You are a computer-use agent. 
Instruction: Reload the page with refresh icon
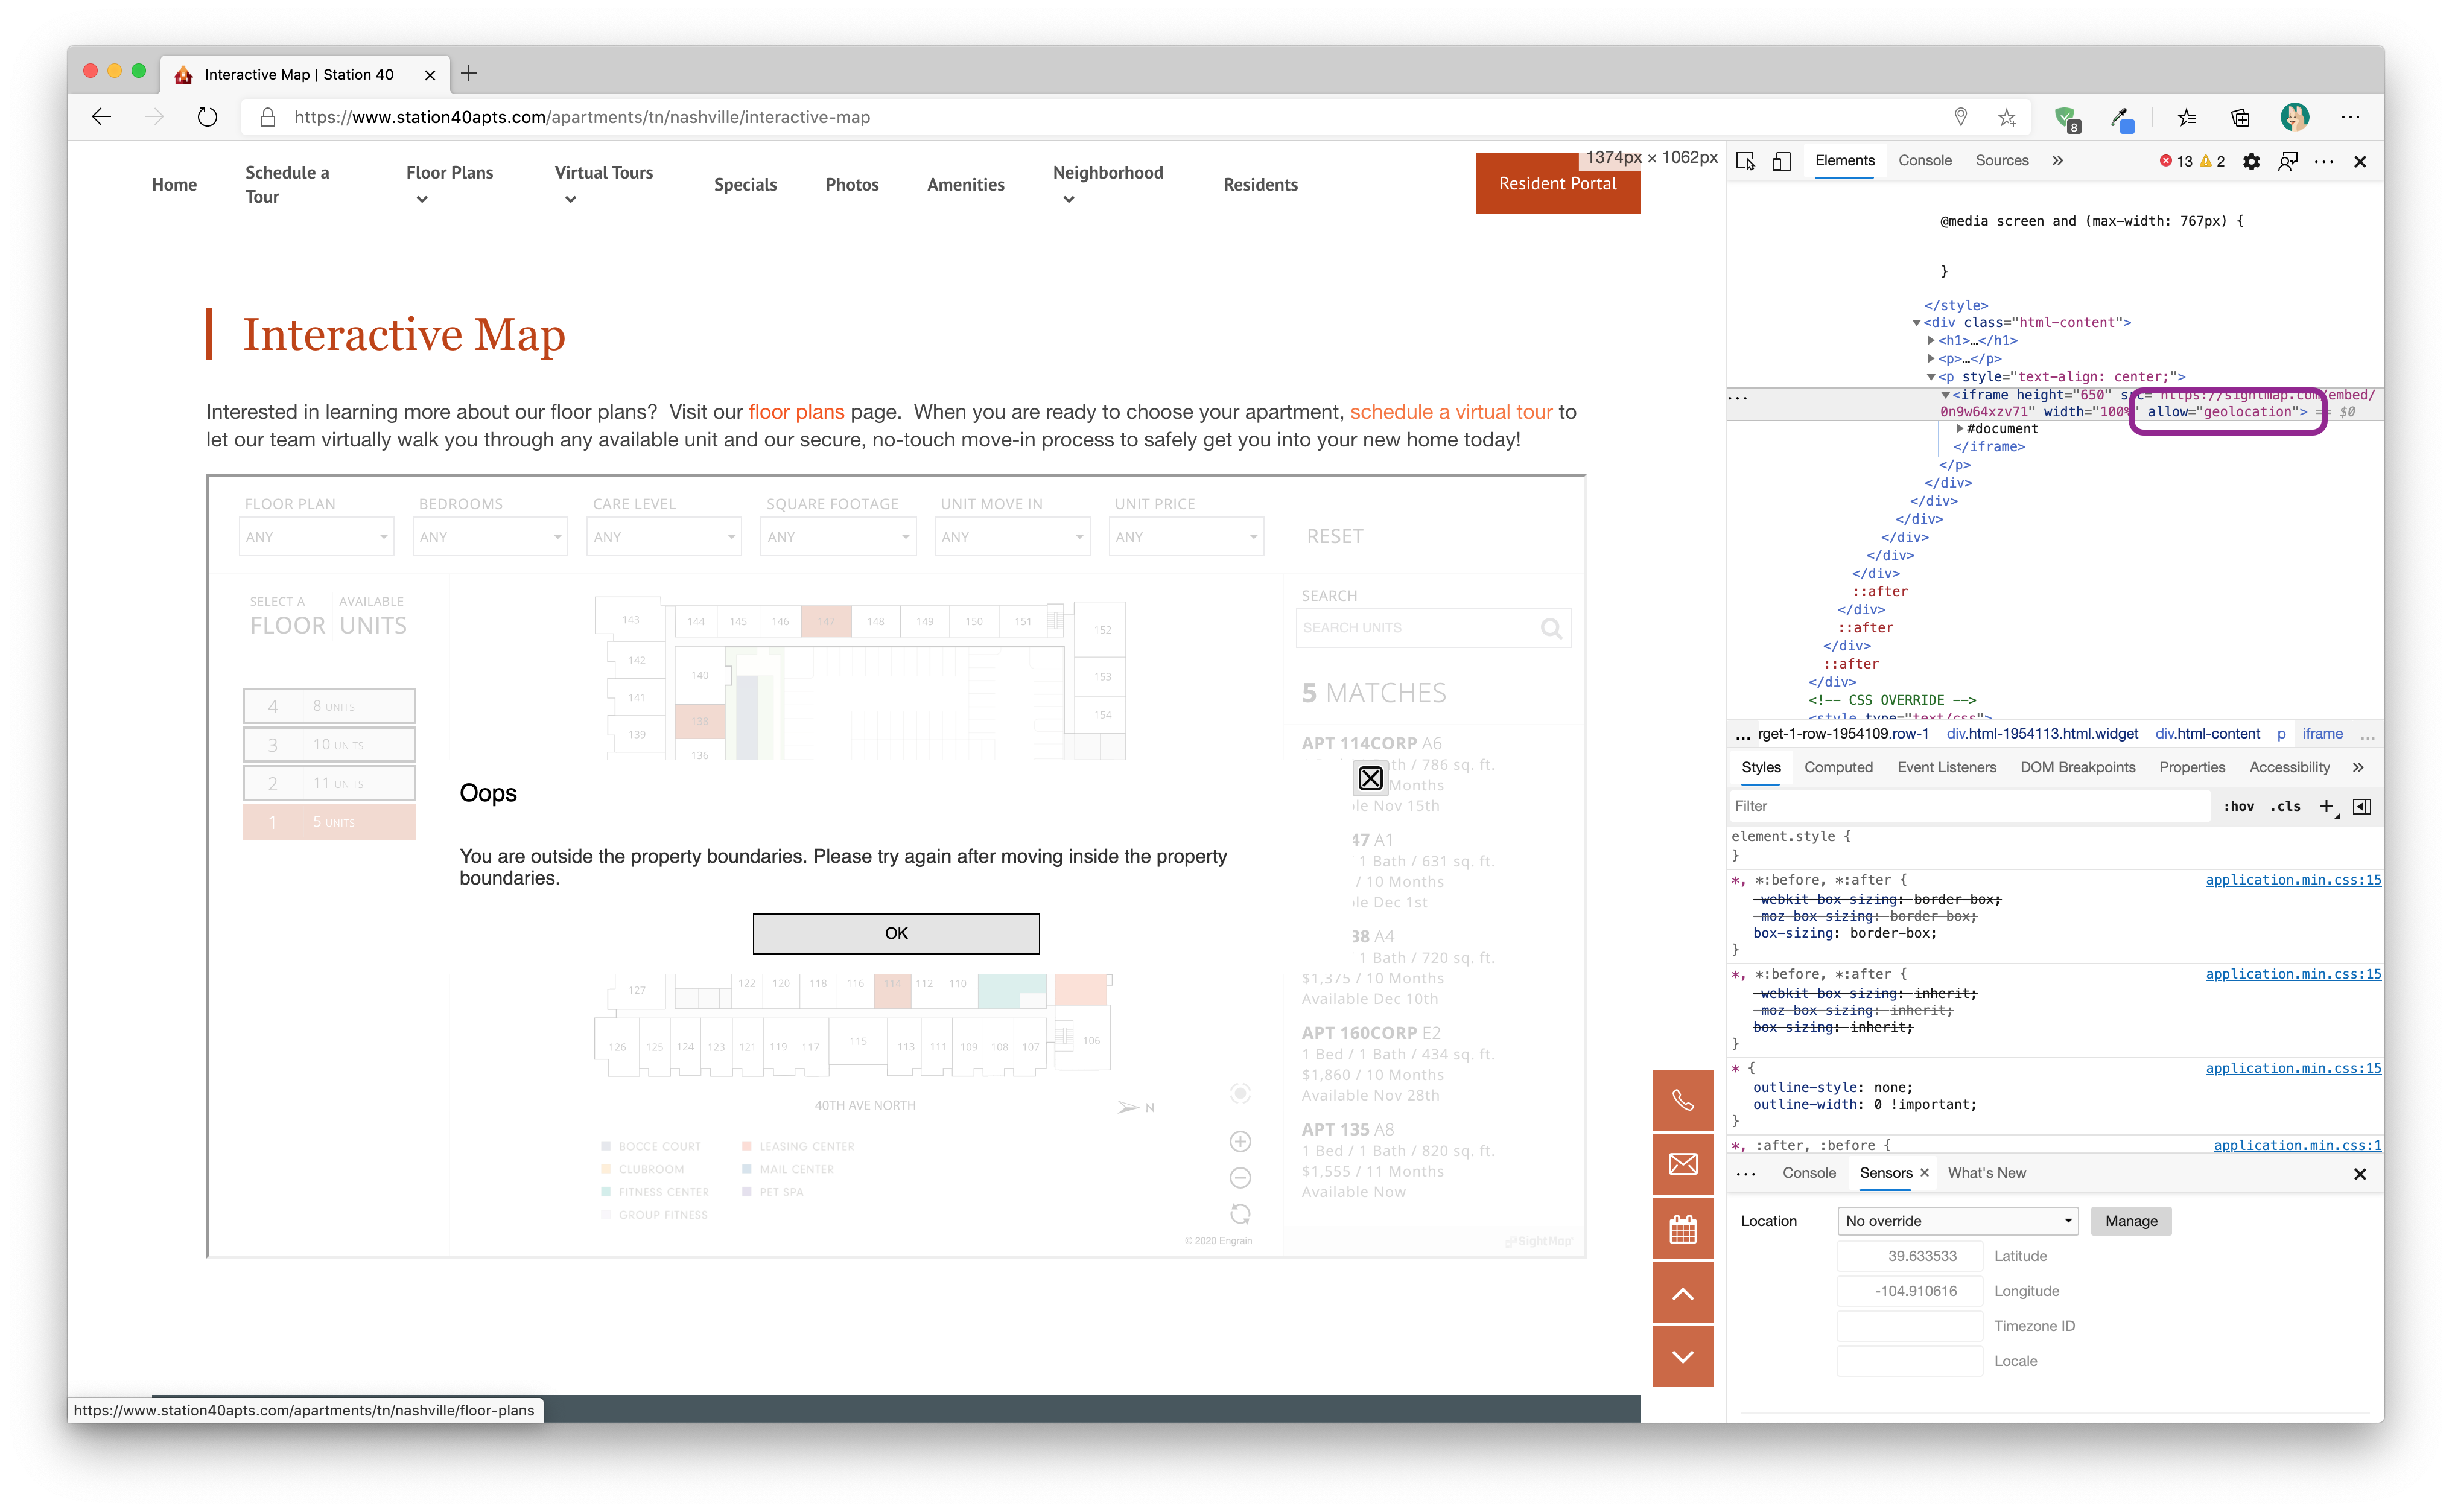coord(207,117)
